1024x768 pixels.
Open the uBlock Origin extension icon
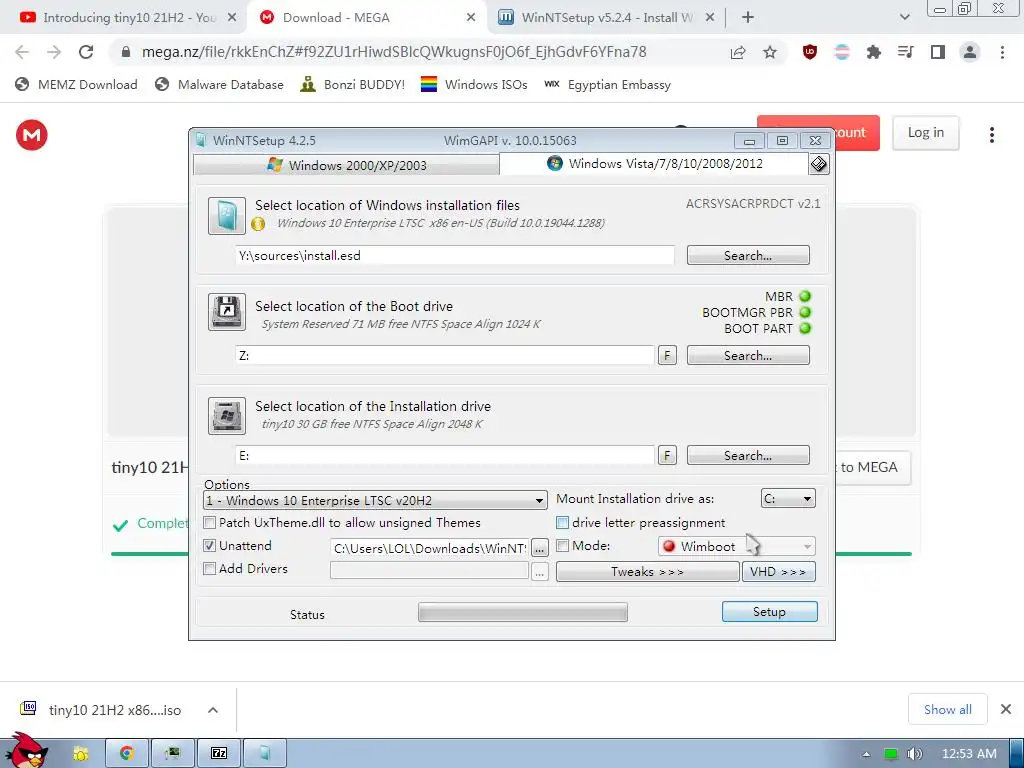pyautogui.click(x=810, y=52)
